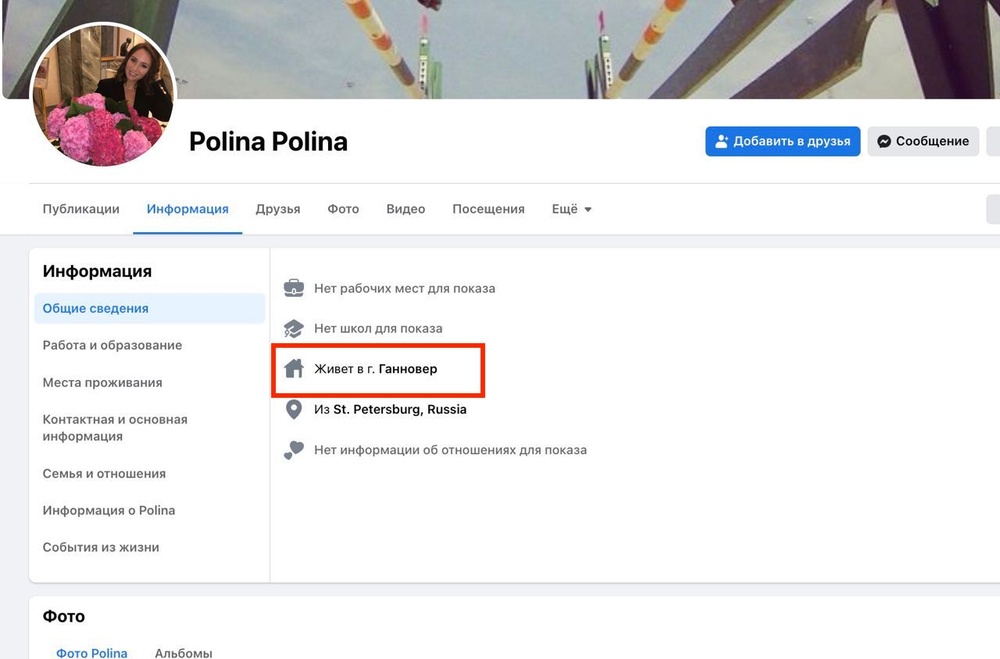Click the briefcase workplace icon
This screenshot has width=1000, height=659.
(x=294, y=288)
